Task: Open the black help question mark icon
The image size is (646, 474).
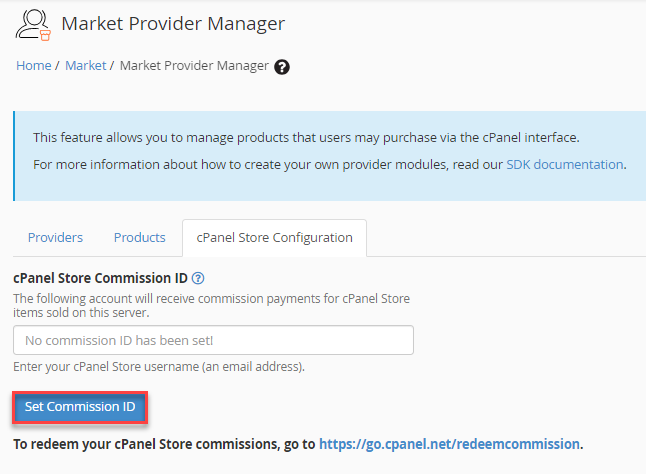Action: (282, 67)
